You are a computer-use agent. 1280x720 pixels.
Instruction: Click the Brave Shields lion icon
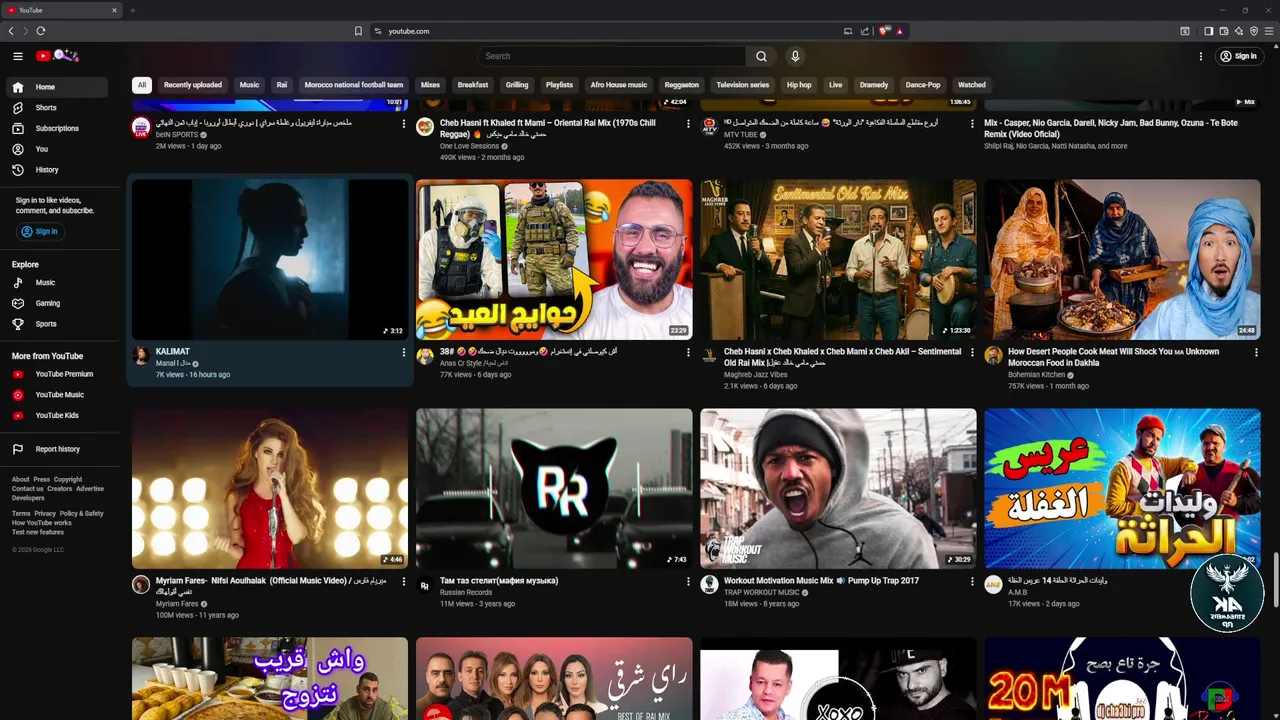(x=884, y=31)
